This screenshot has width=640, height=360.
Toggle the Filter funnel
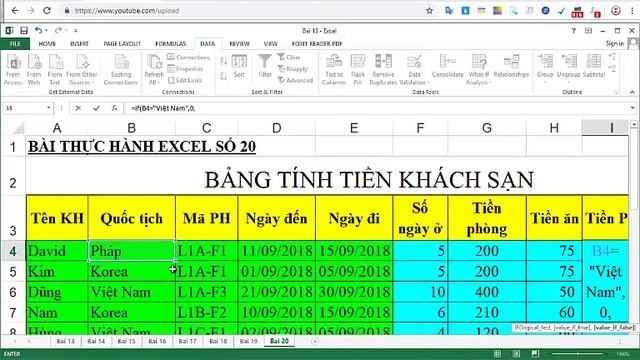tap(265, 66)
